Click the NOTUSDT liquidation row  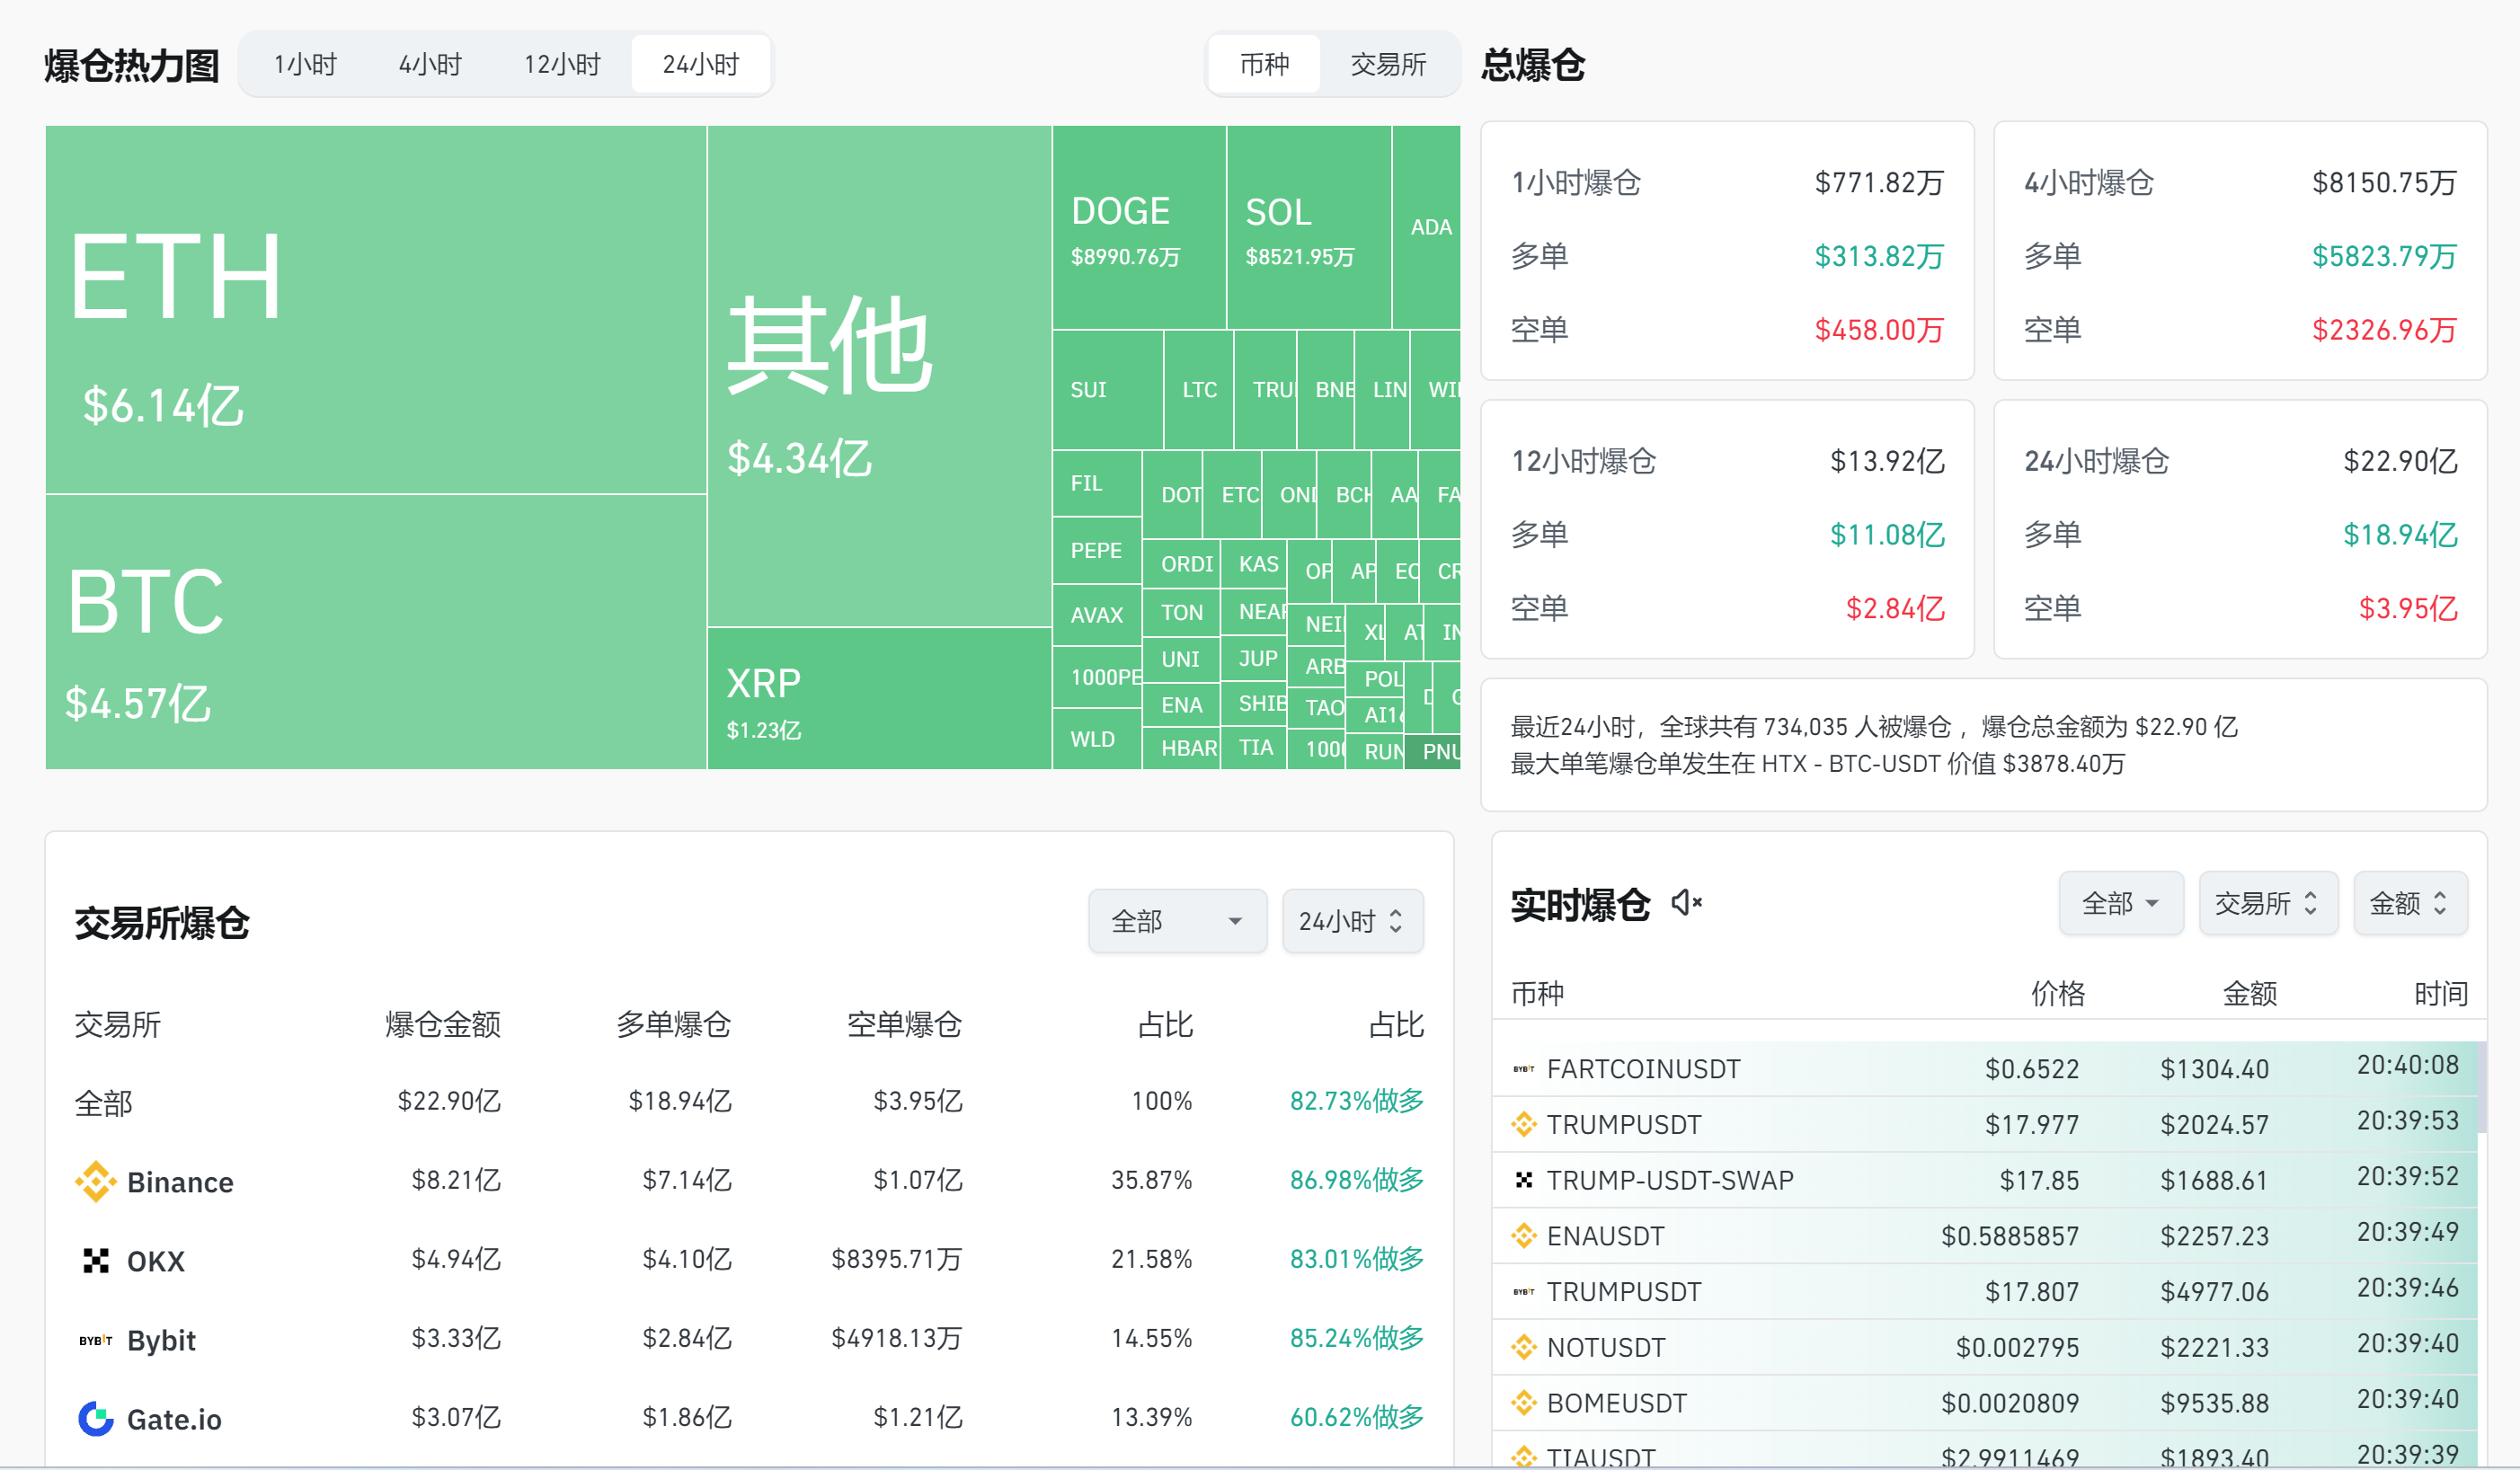coord(1984,1347)
